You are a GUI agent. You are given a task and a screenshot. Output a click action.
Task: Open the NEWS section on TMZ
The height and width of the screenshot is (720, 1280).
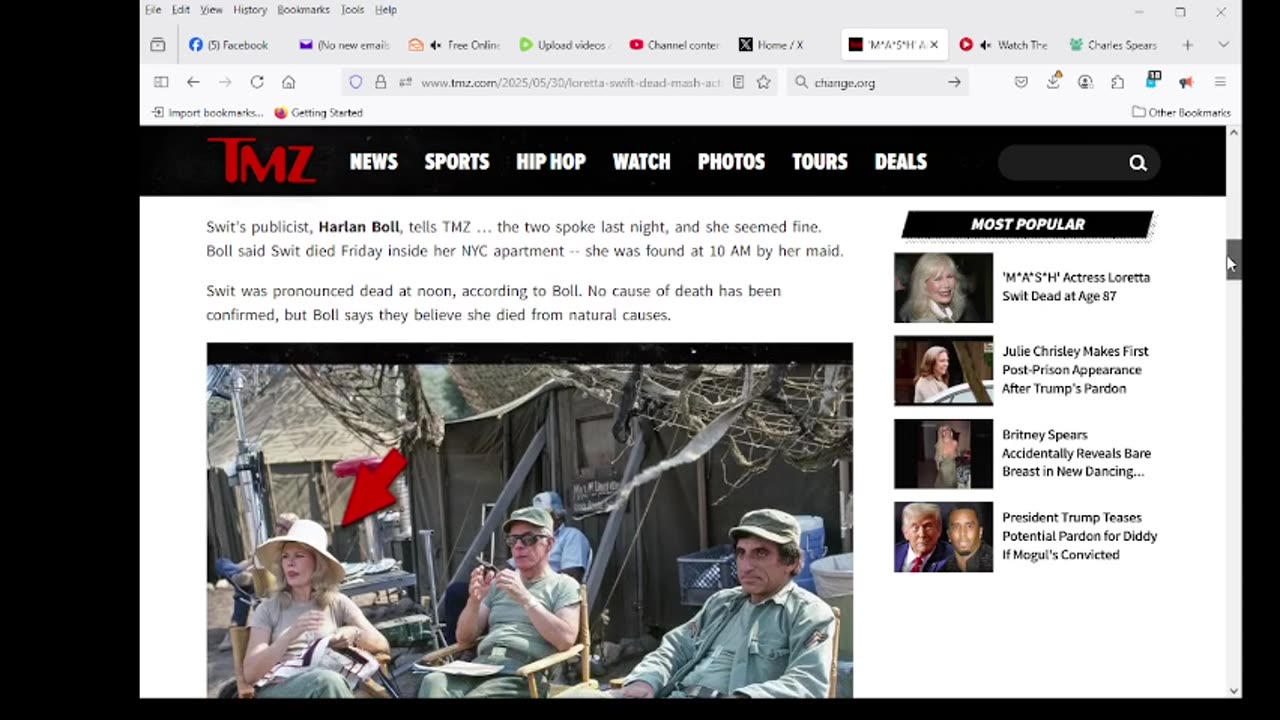coord(374,161)
